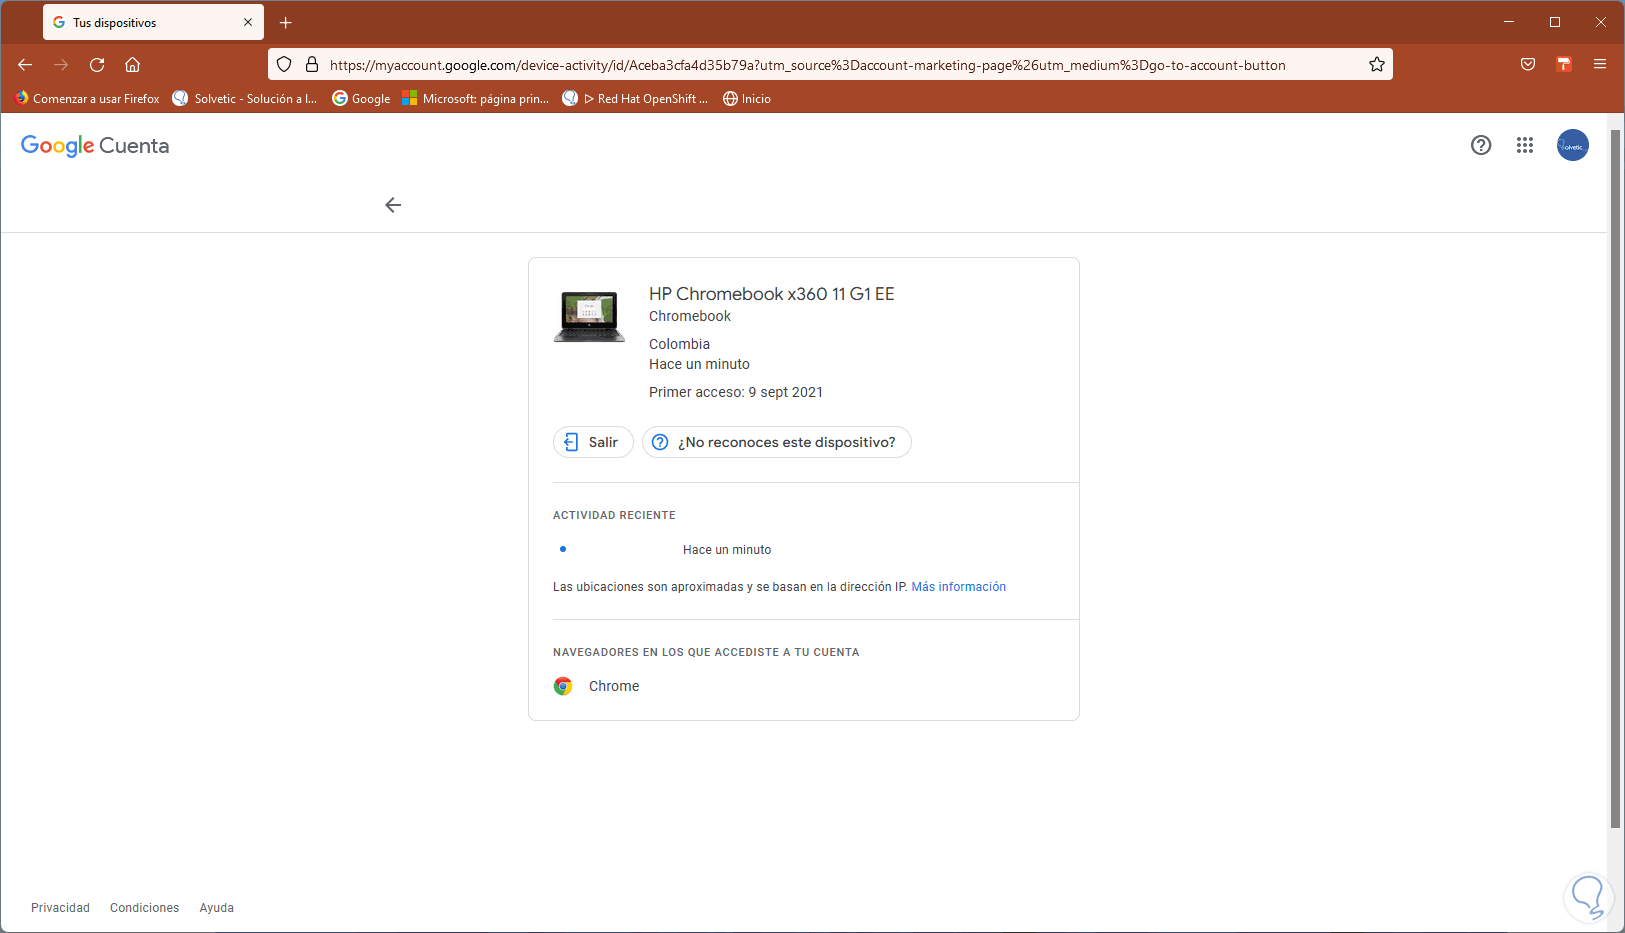Image resolution: width=1625 pixels, height=933 pixels.
Task: Click the 'Hace un minuto' recent activity entry
Action: (x=727, y=550)
